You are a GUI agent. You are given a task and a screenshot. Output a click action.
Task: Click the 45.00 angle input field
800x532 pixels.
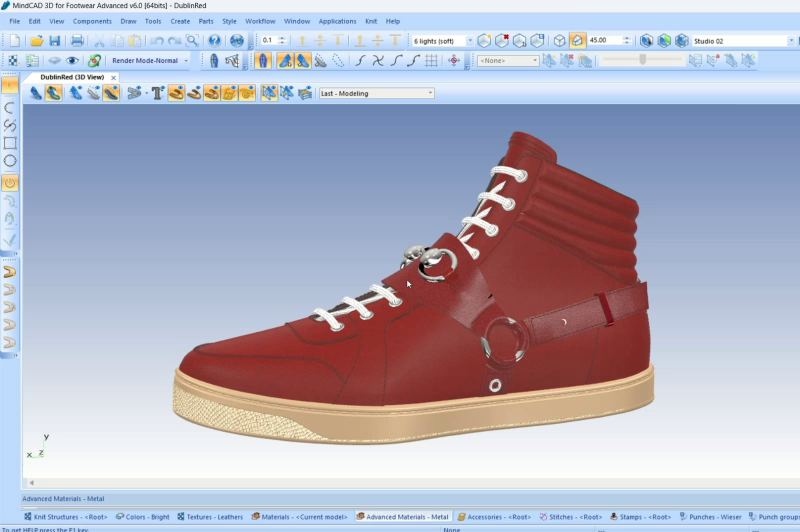point(605,40)
